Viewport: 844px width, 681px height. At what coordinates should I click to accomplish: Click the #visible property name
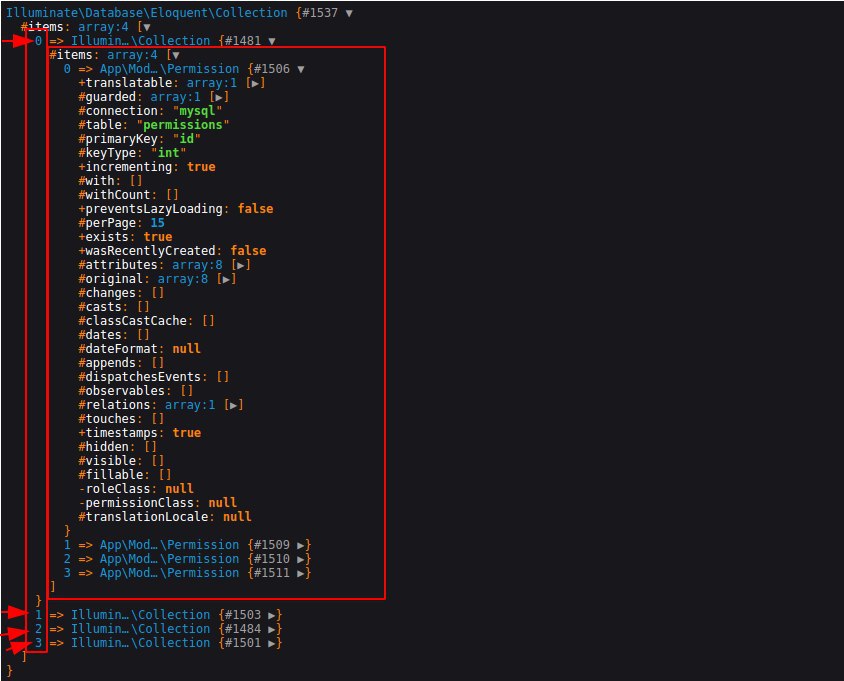click(x=107, y=461)
